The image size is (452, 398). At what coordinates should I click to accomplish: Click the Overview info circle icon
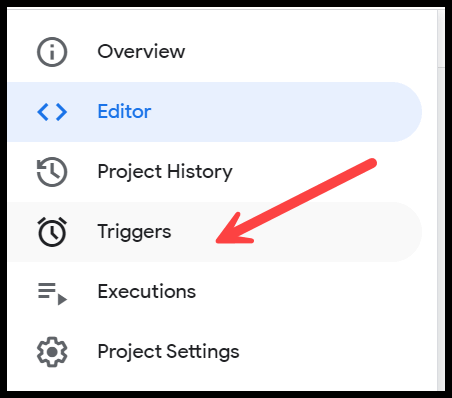pos(52,52)
